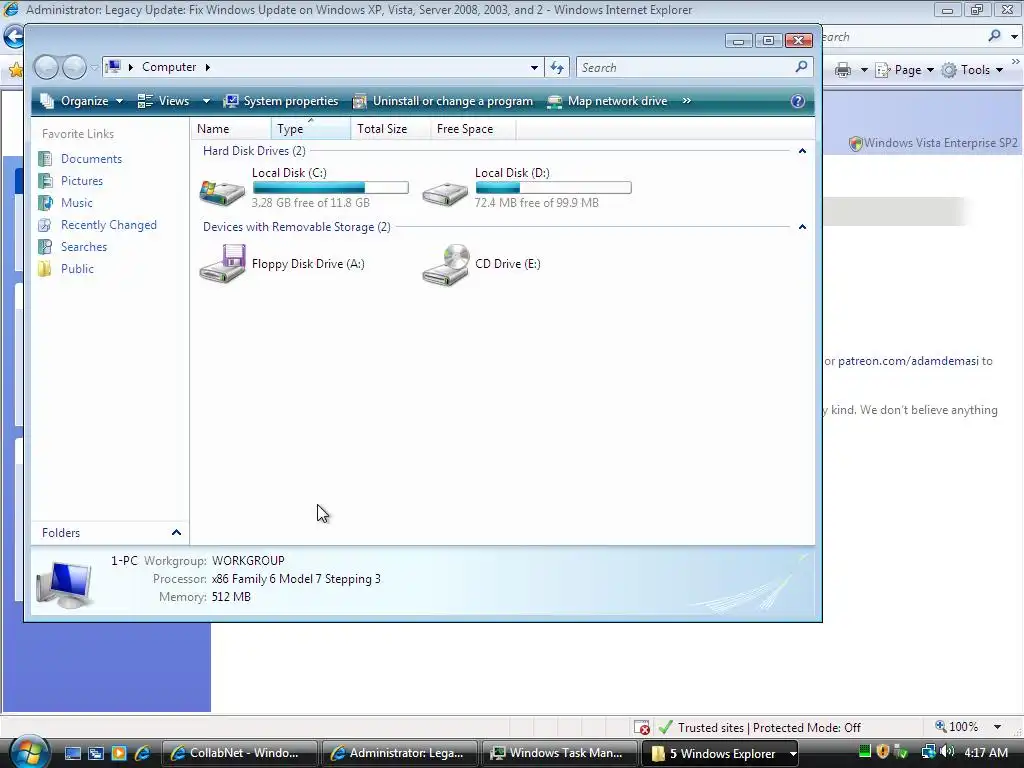Screen dimensions: 1024x768
Task: Click the Start orb button
Action: point(29,752)
